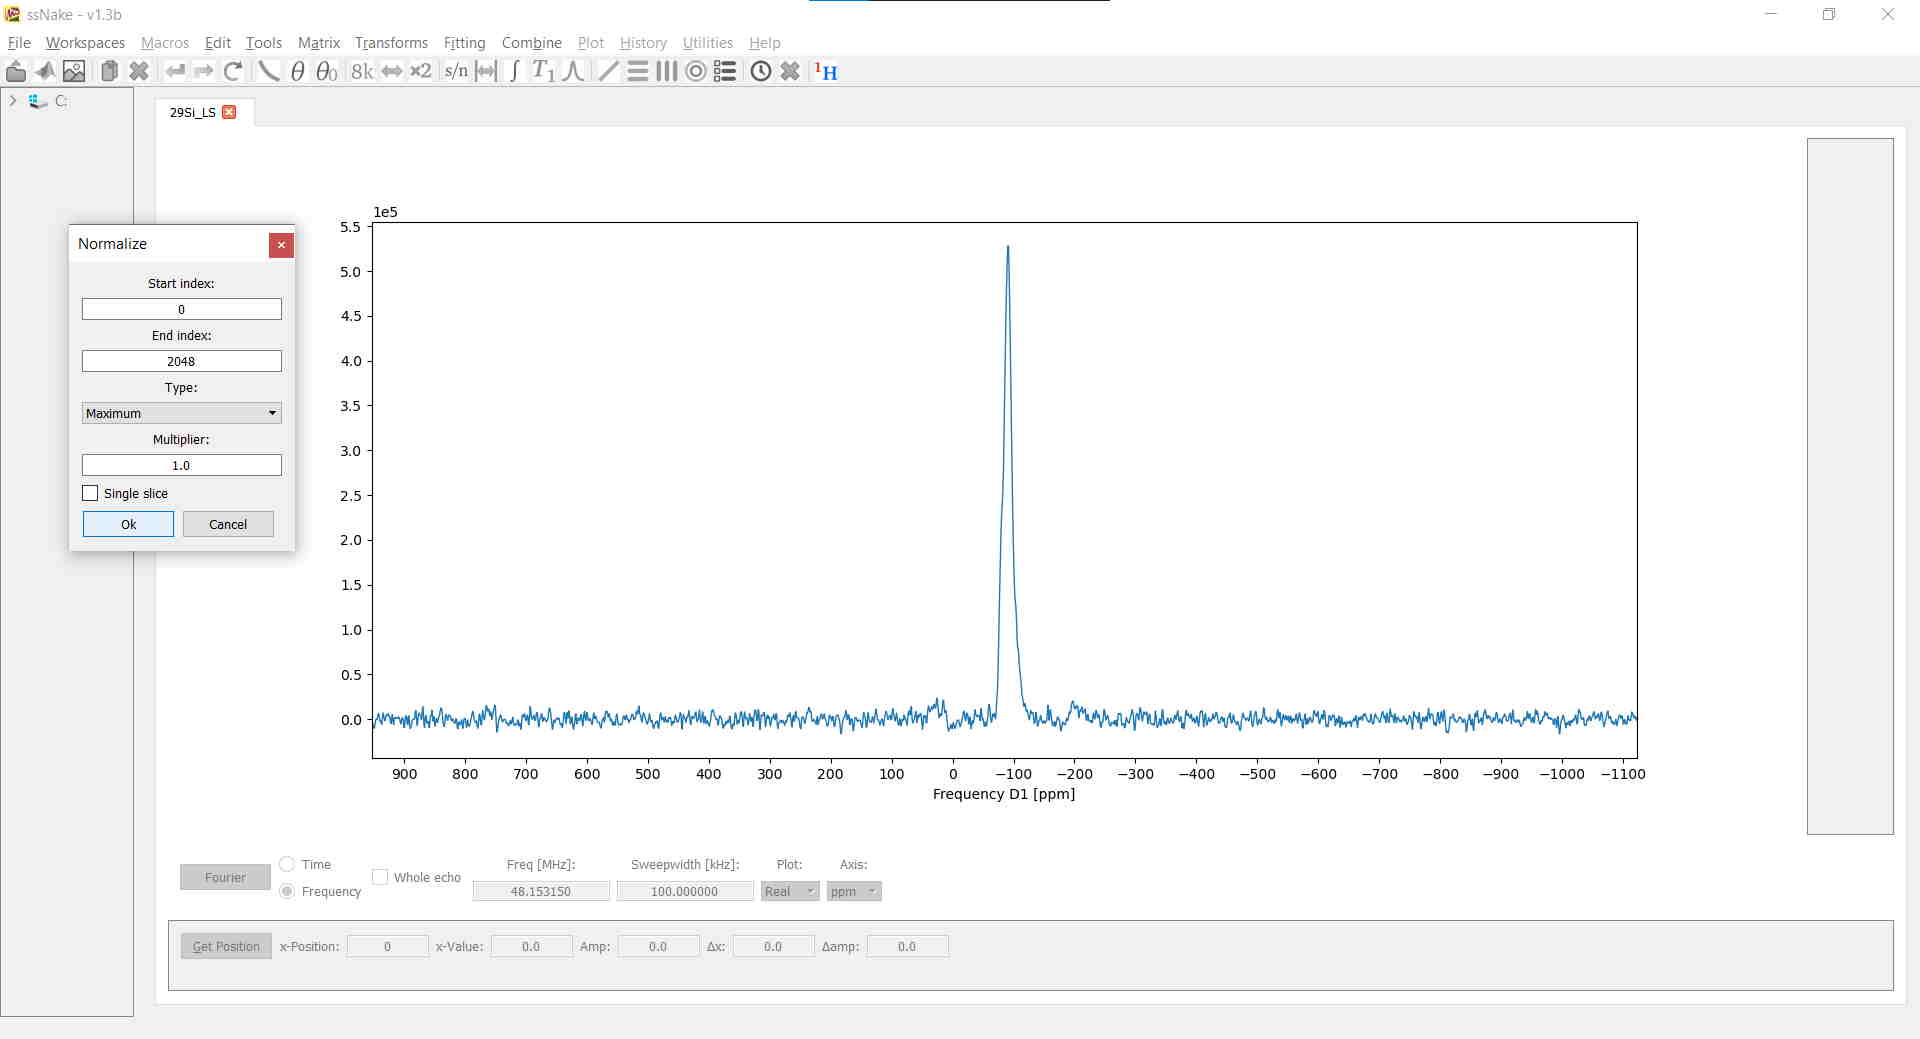Click the Sweepwidth [kHz] field

click(685, 891)
